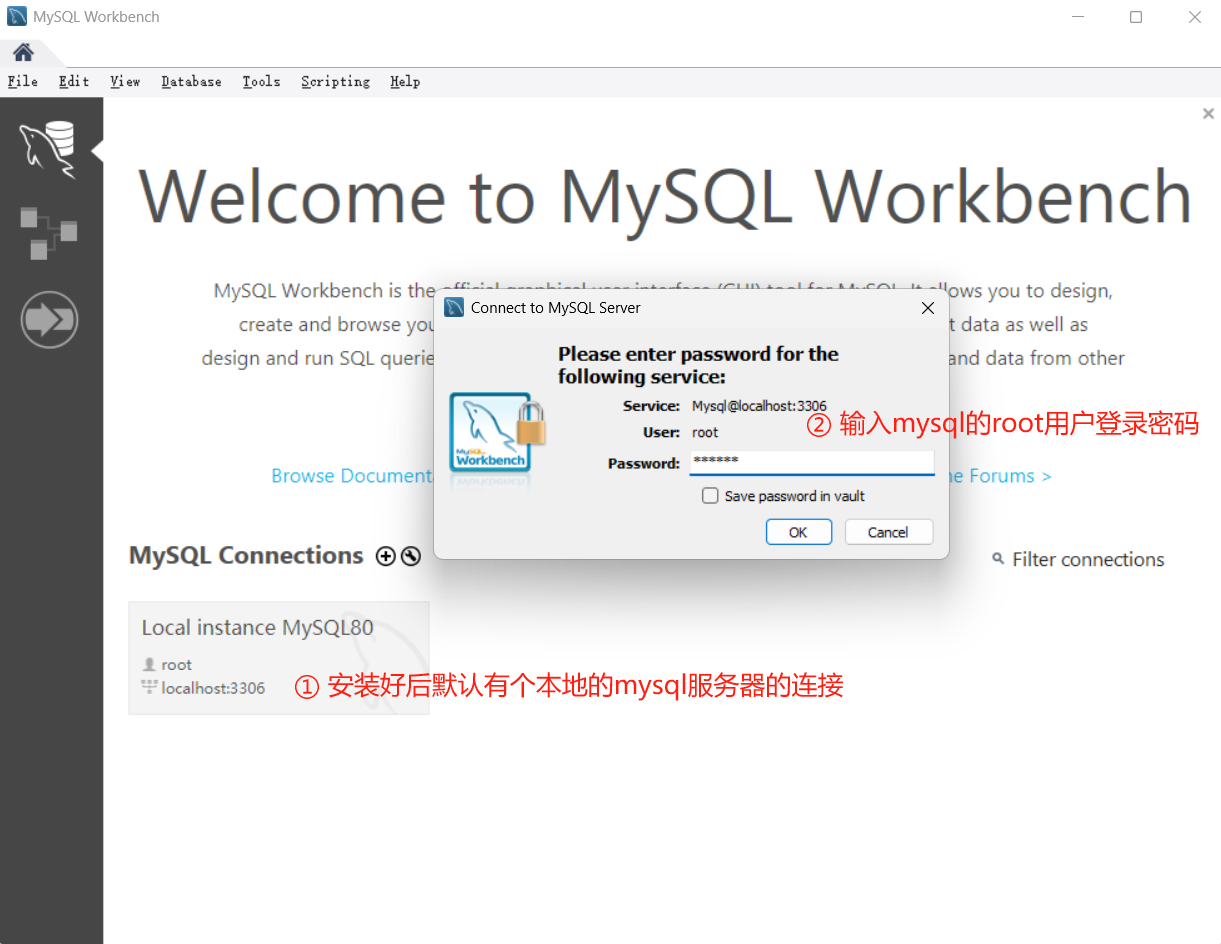The image size is (1221, 944).
Task: Click the MySQL Connections heading
Action: pos(246,555)
